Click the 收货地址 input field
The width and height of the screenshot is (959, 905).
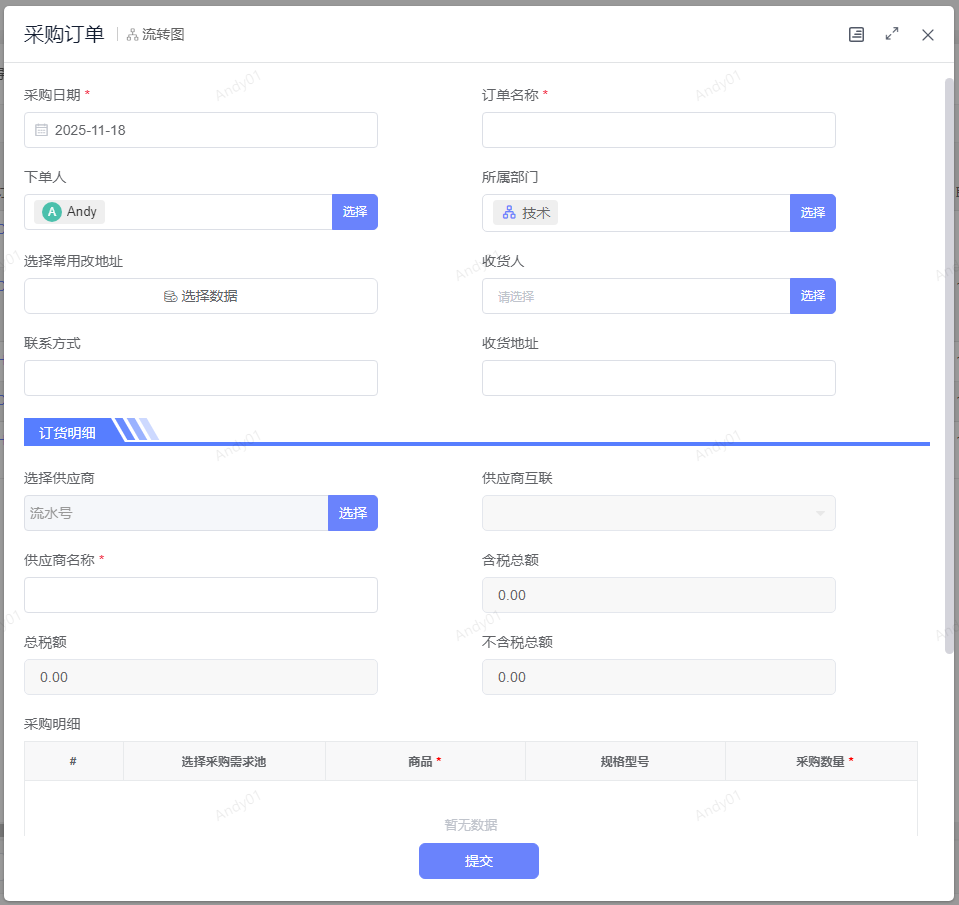pos(658,378)
